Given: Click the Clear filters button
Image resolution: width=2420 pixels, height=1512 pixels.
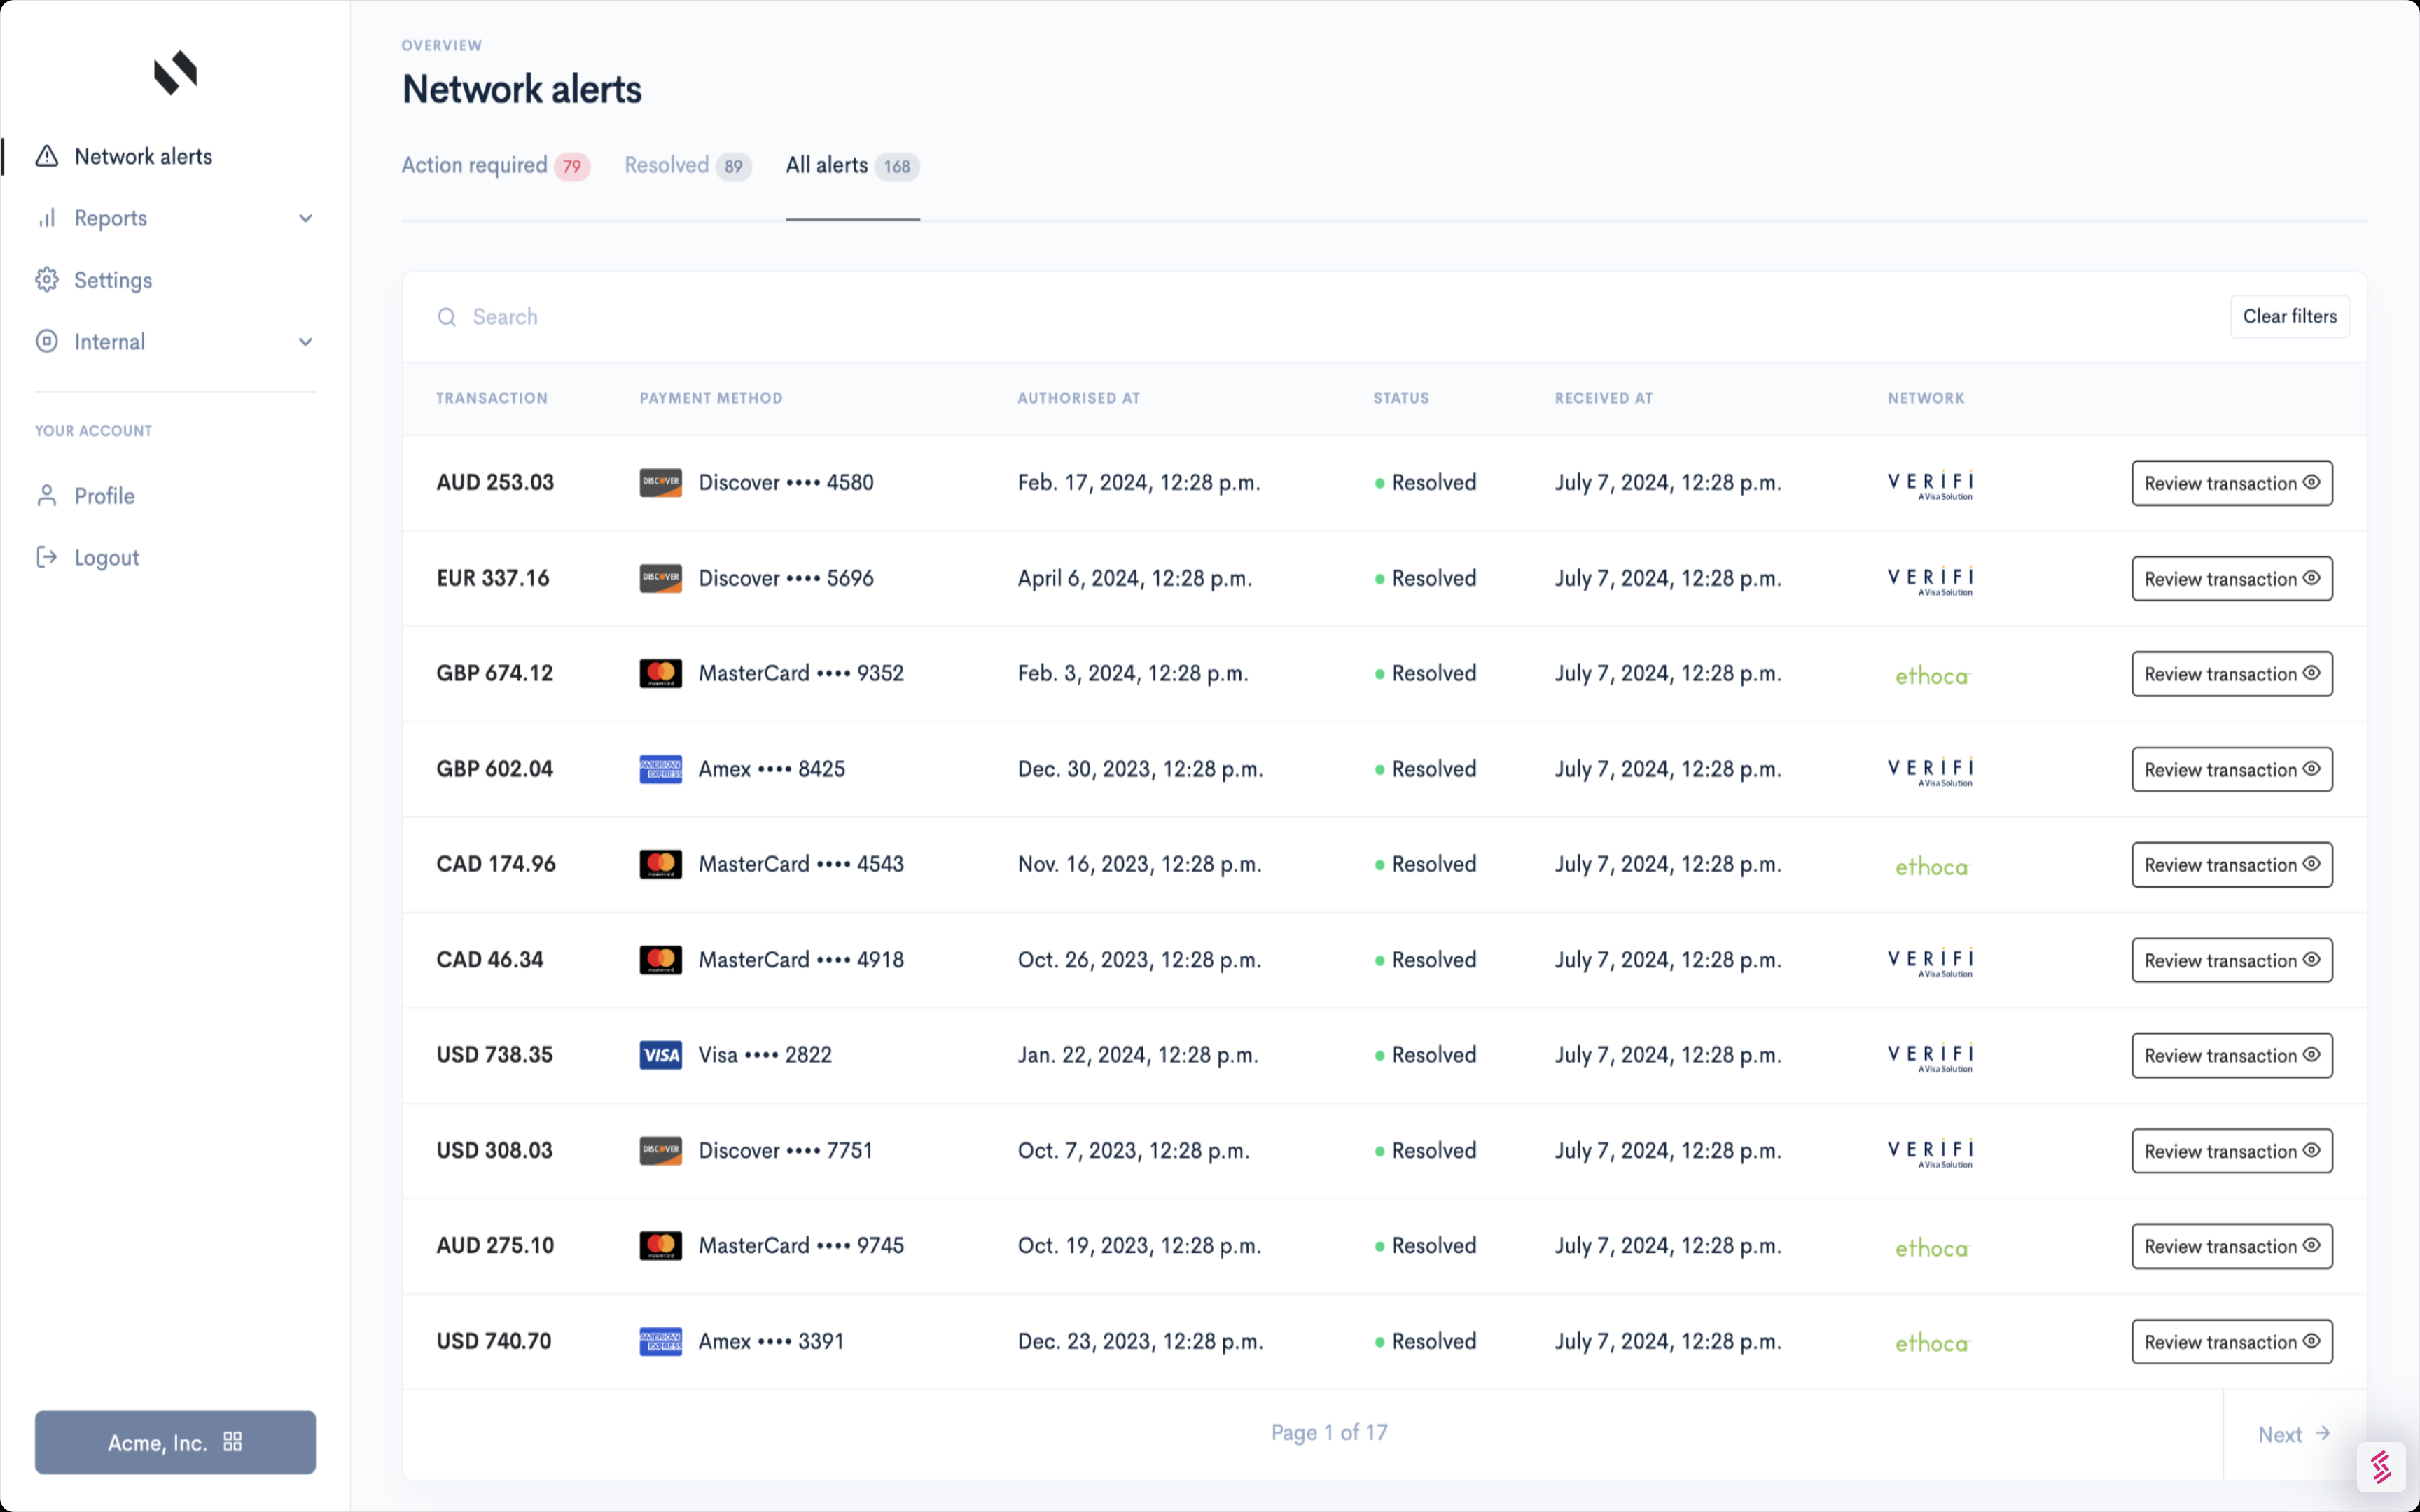Looking at the screenshot, I should [x=2290, y=316].
